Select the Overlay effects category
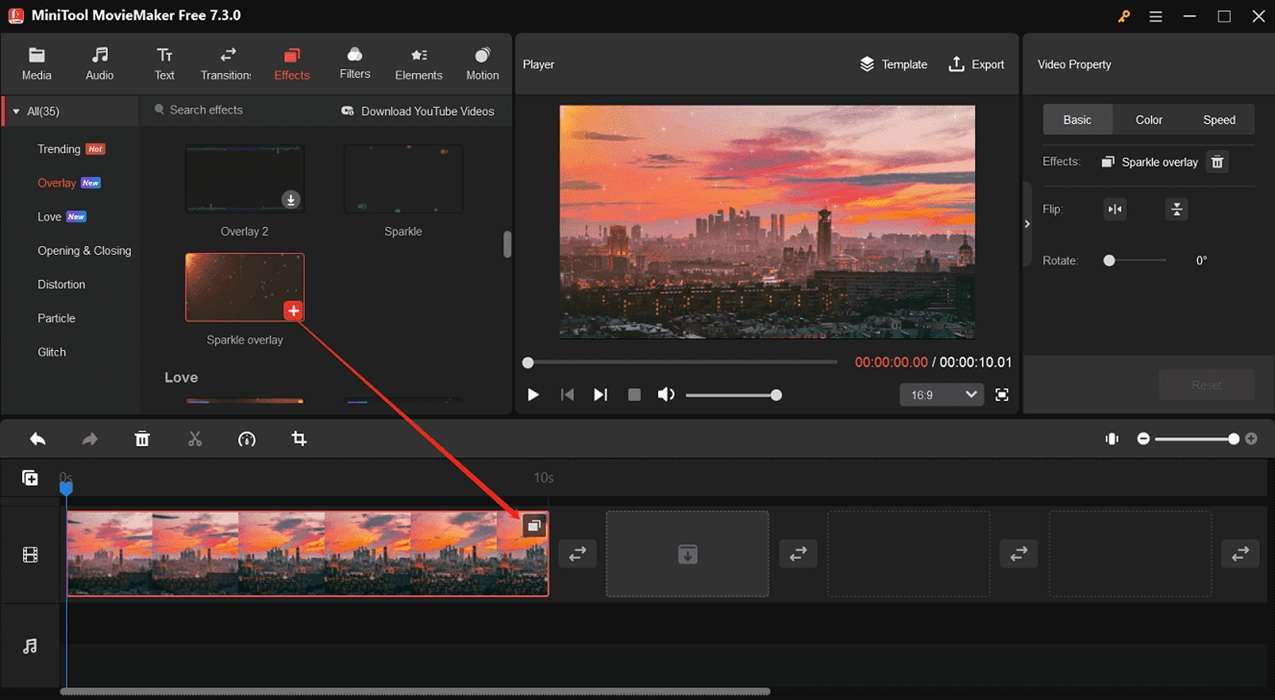Screen dimensions: 1275x700 click(x=57, y=183)
